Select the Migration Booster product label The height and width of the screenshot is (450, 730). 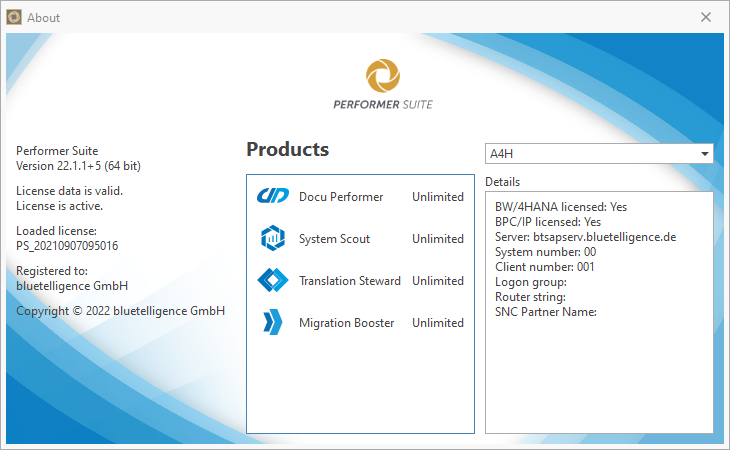click(346, 323)
